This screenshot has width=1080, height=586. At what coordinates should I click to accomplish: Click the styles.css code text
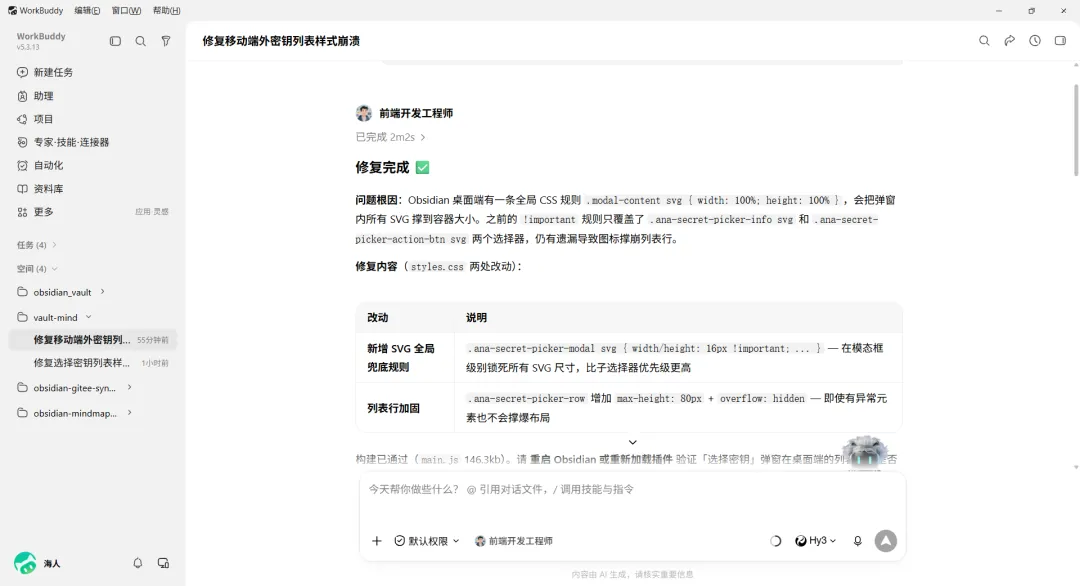click(x=437, y=266)
